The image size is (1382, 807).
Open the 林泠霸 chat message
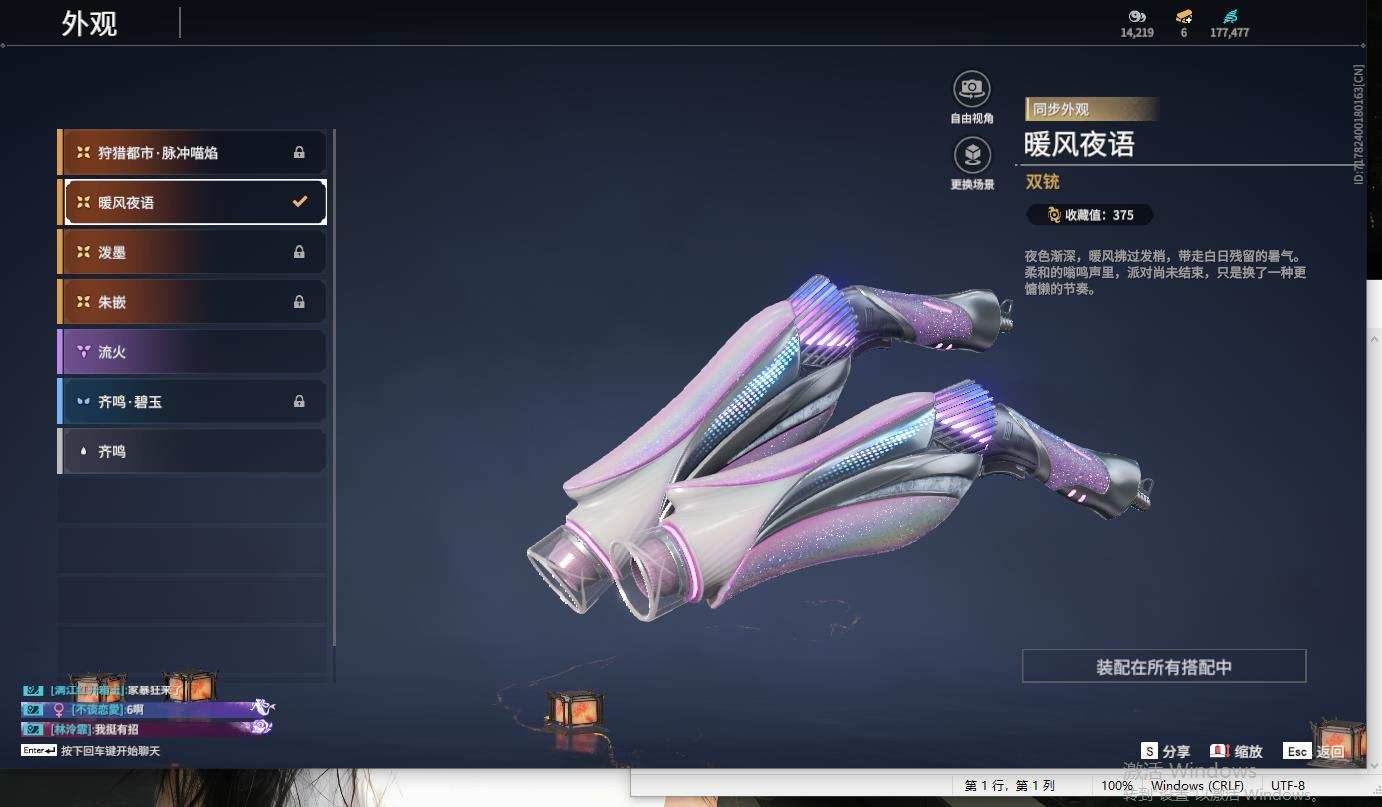tap(146, 729)
